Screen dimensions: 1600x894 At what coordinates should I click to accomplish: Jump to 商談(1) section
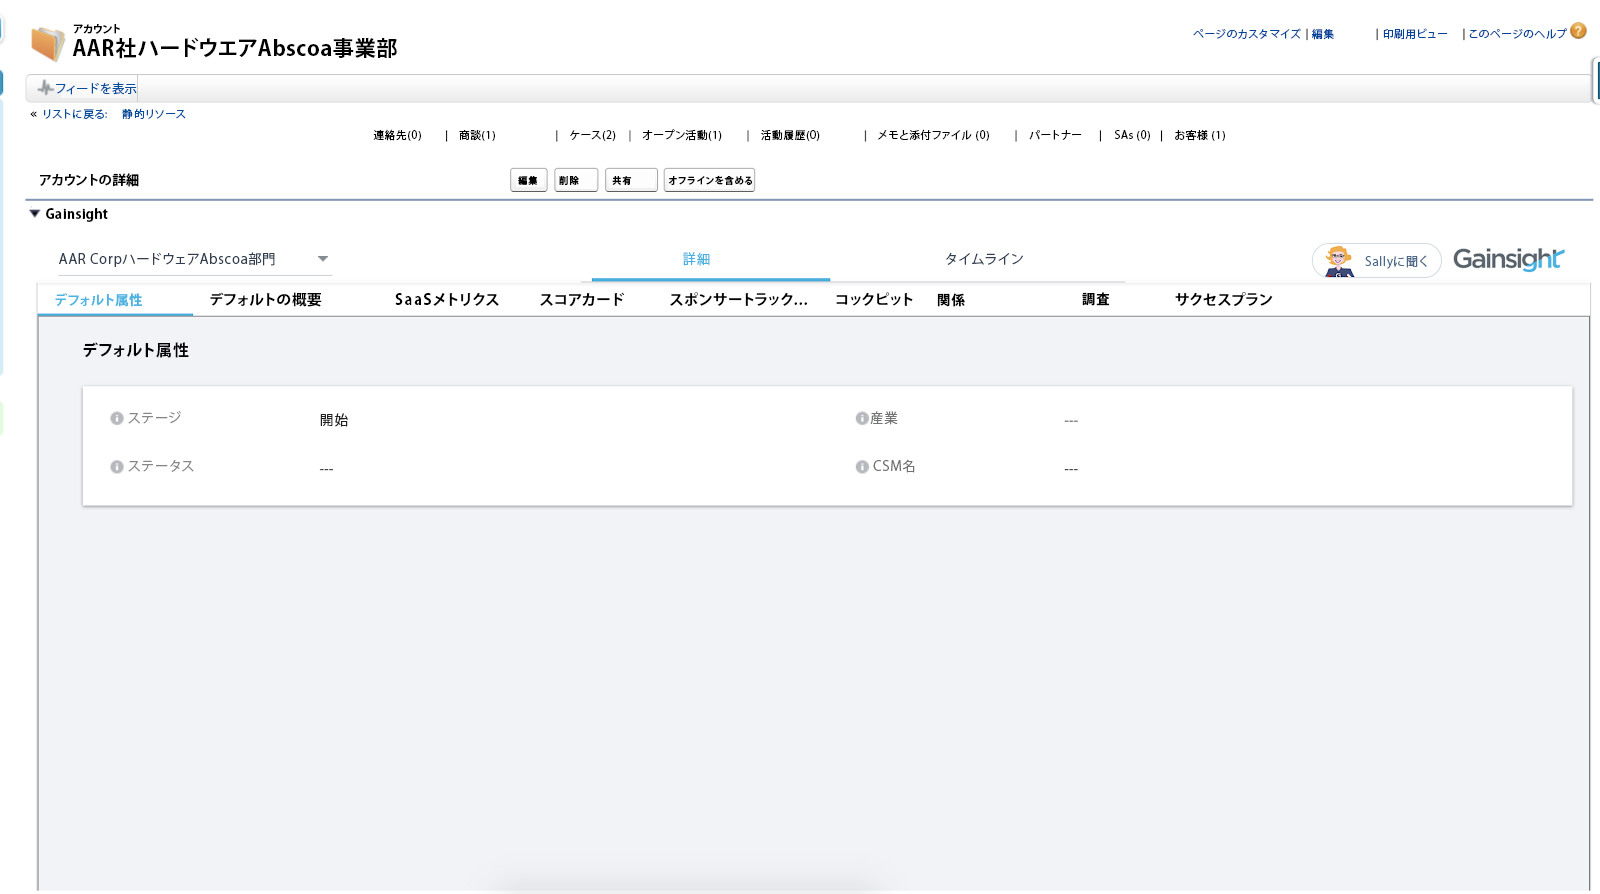tap(478, 135)
